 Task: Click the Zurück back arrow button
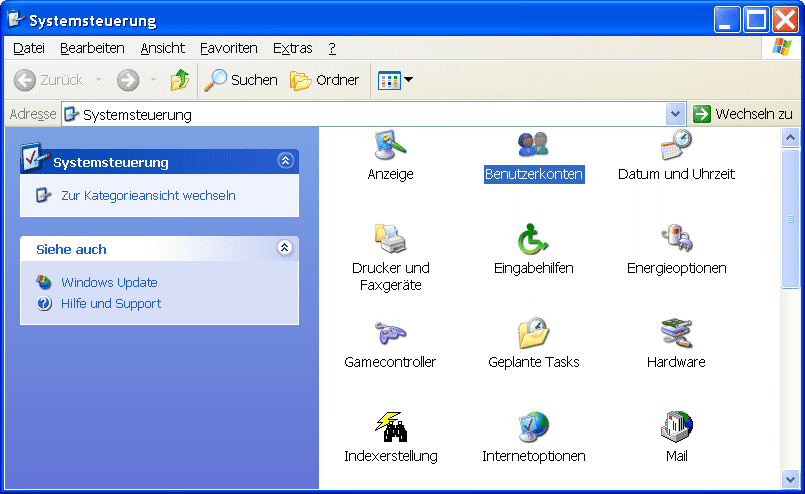48,80
